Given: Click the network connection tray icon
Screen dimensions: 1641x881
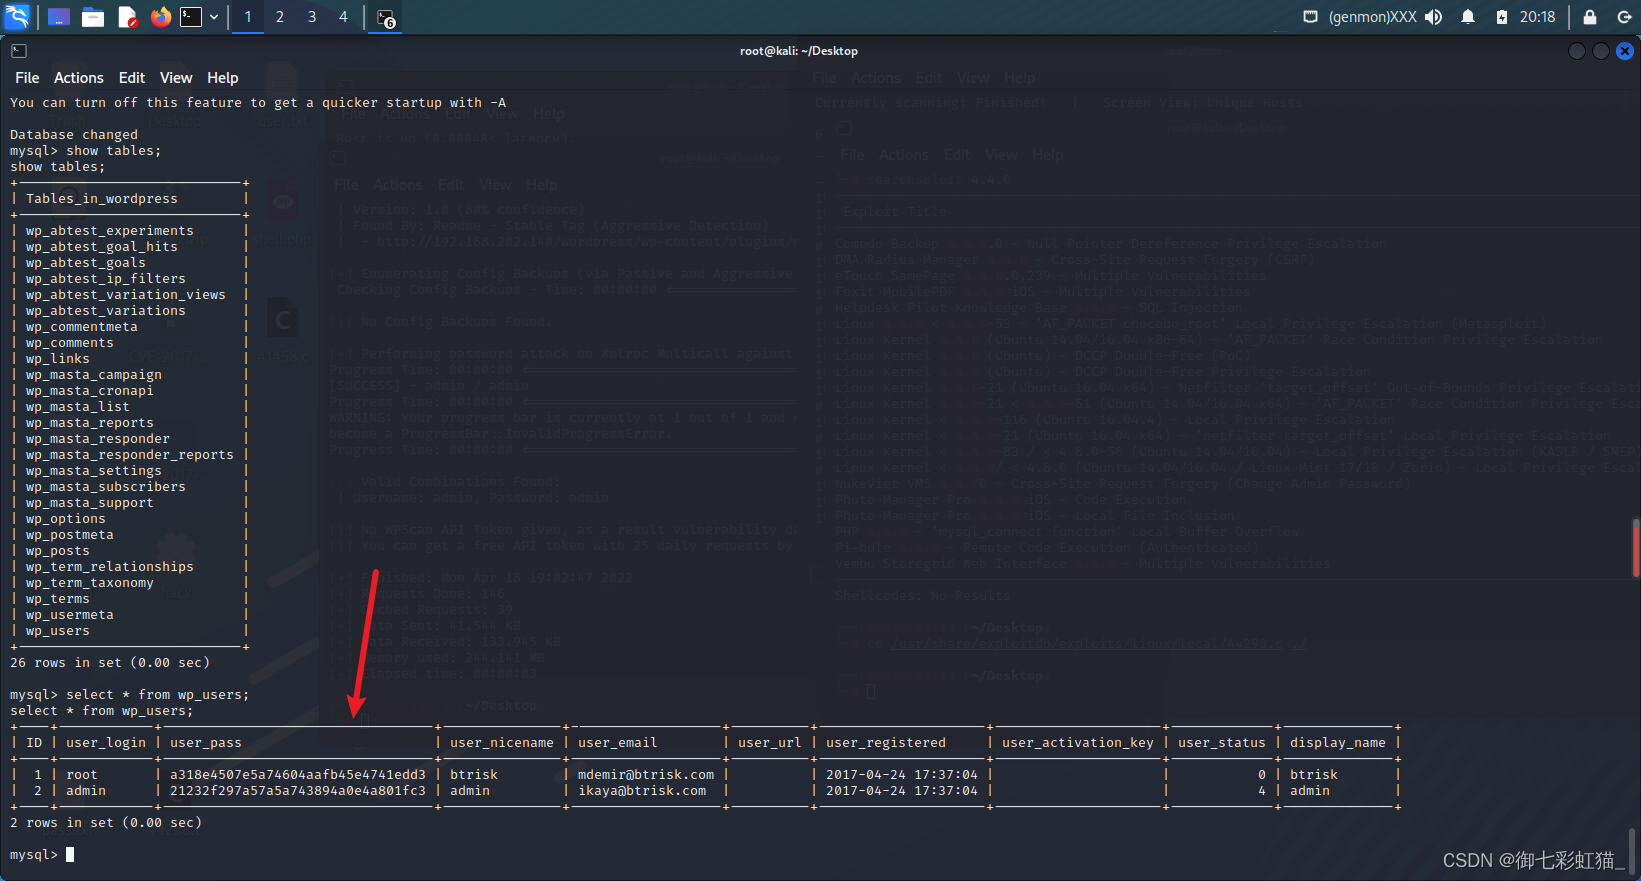Looking at the screenshot, I should [1310, 17].
